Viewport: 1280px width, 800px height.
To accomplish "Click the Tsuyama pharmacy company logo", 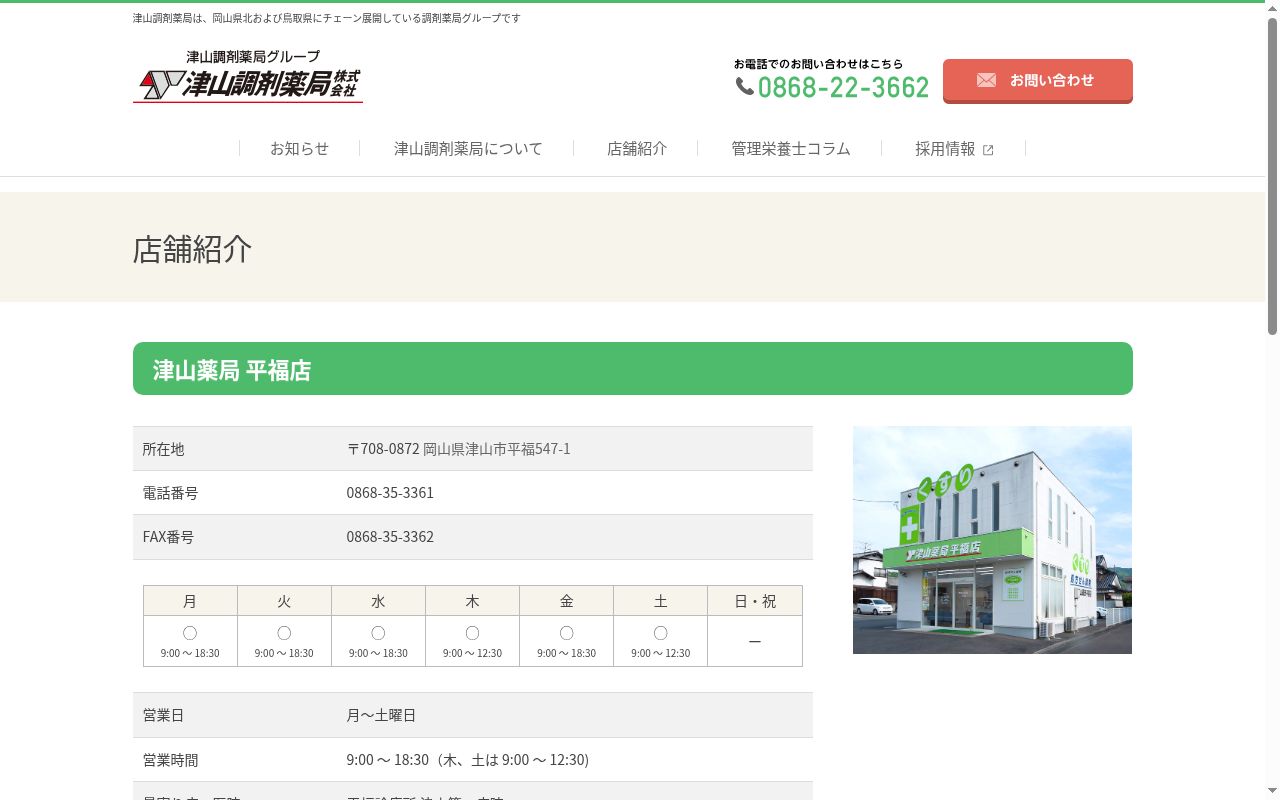I will [248, 76].
